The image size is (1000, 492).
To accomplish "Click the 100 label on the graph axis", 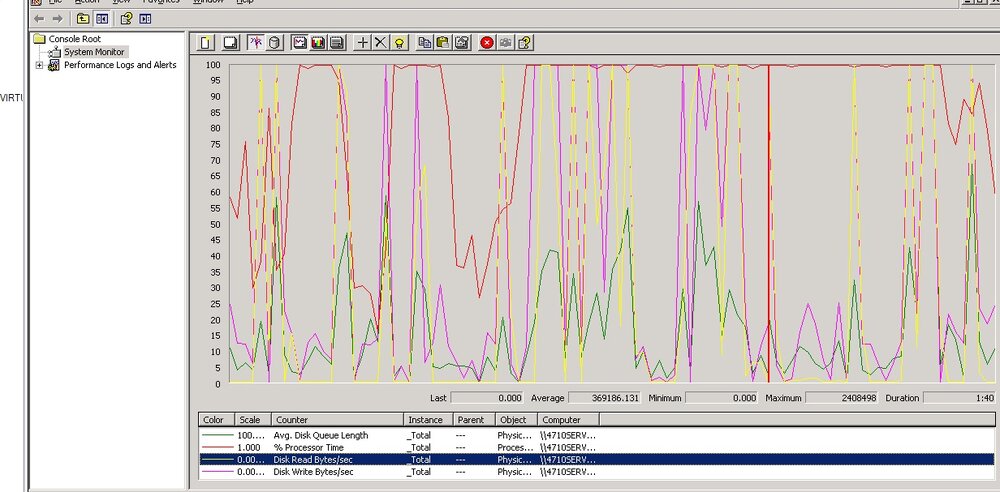I will [213, 64].
